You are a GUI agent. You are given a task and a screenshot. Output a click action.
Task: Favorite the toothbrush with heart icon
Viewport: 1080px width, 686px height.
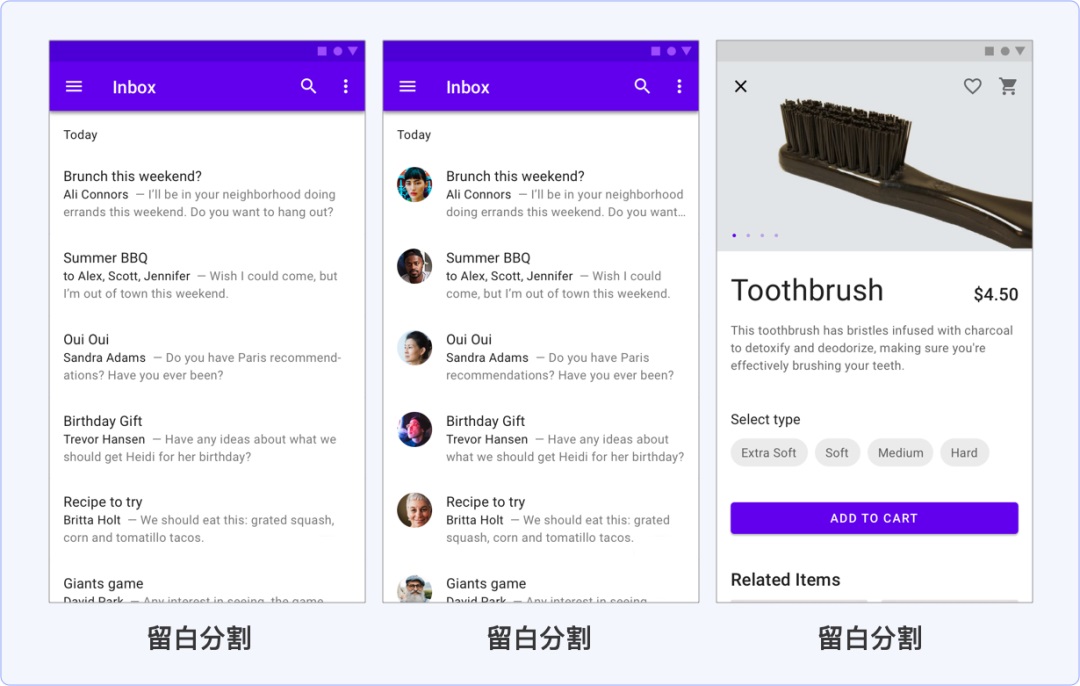tap(972, 87)
